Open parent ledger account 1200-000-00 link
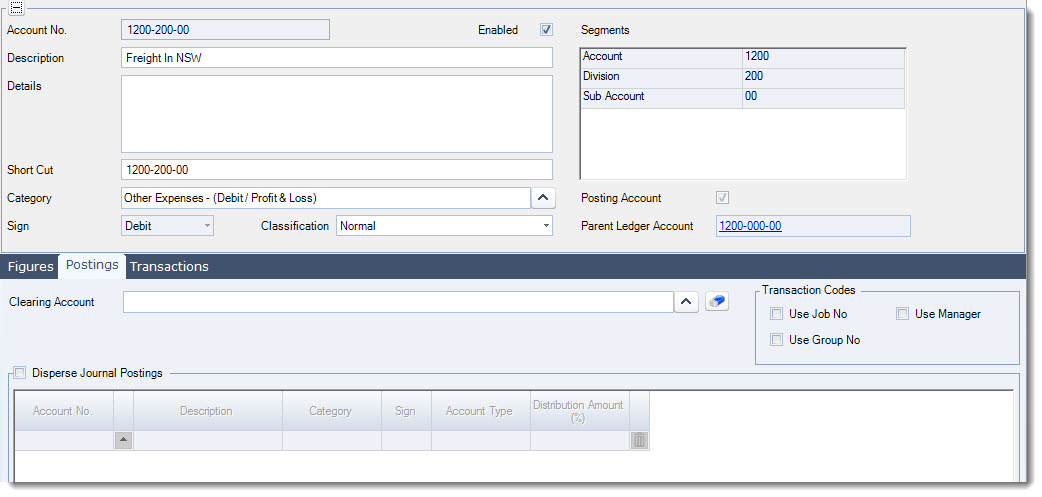This screenshot has height=497, width=1042. pos(750,226)
